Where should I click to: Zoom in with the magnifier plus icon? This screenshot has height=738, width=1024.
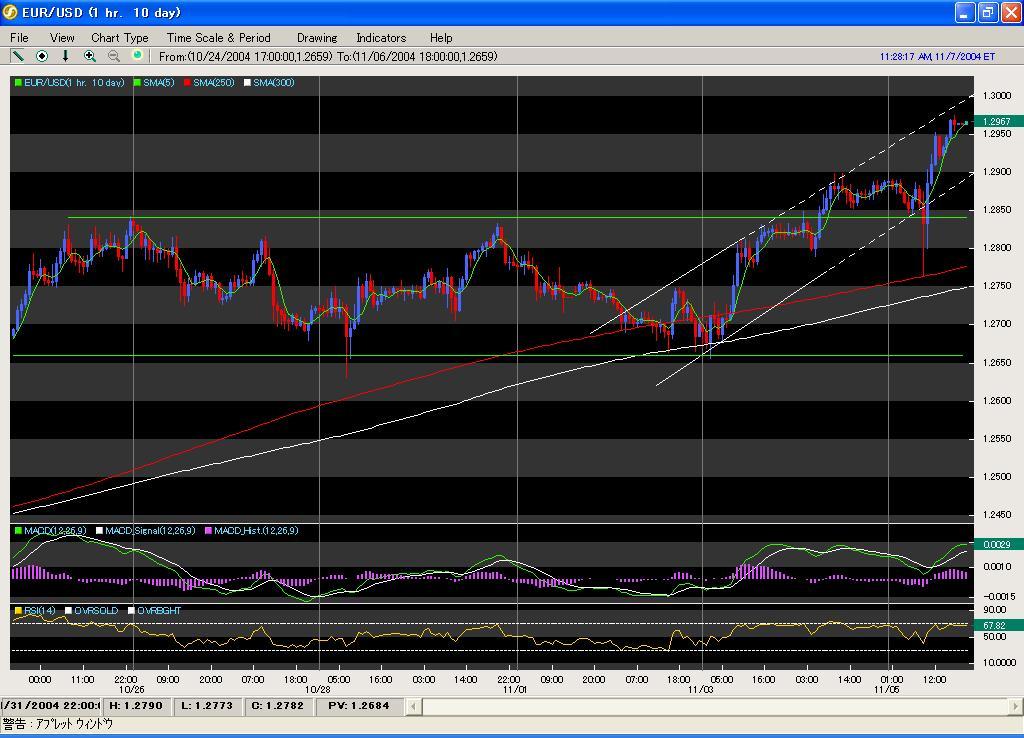tap(90, 56)
